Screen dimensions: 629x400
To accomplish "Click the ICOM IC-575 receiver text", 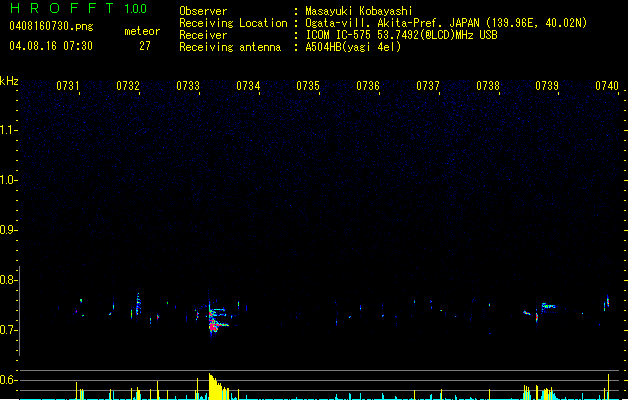I will 401,35.
